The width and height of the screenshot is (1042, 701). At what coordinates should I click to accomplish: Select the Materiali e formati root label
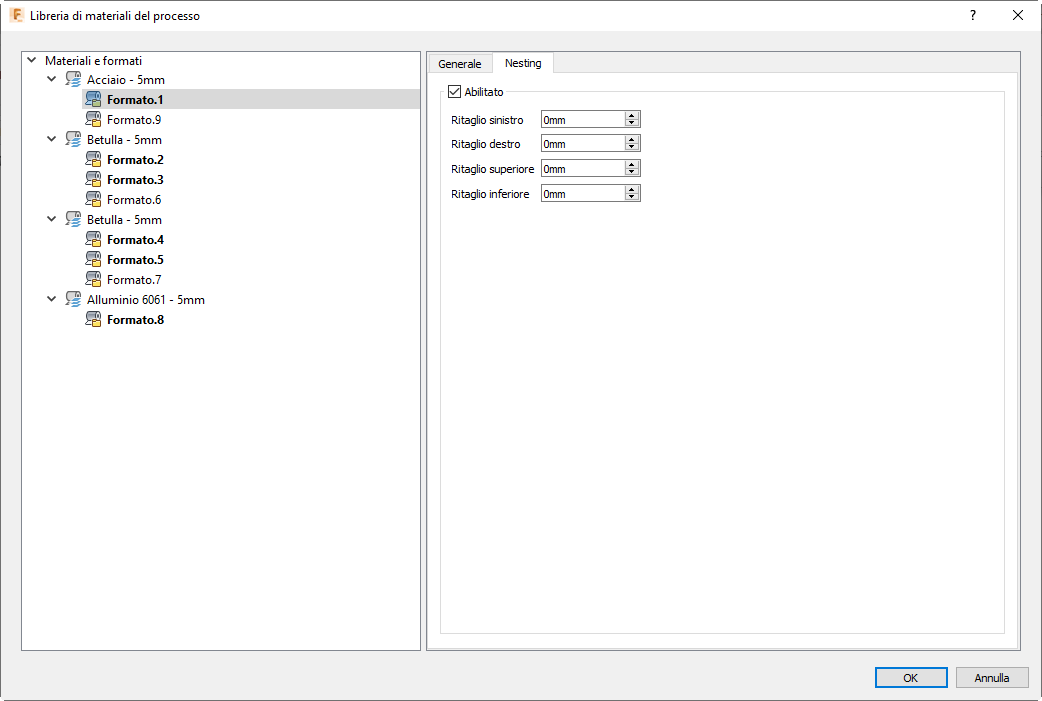[x=93, y=60]
